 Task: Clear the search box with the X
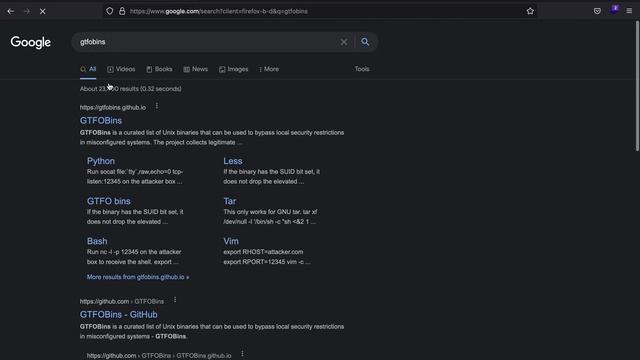point(344,42)
